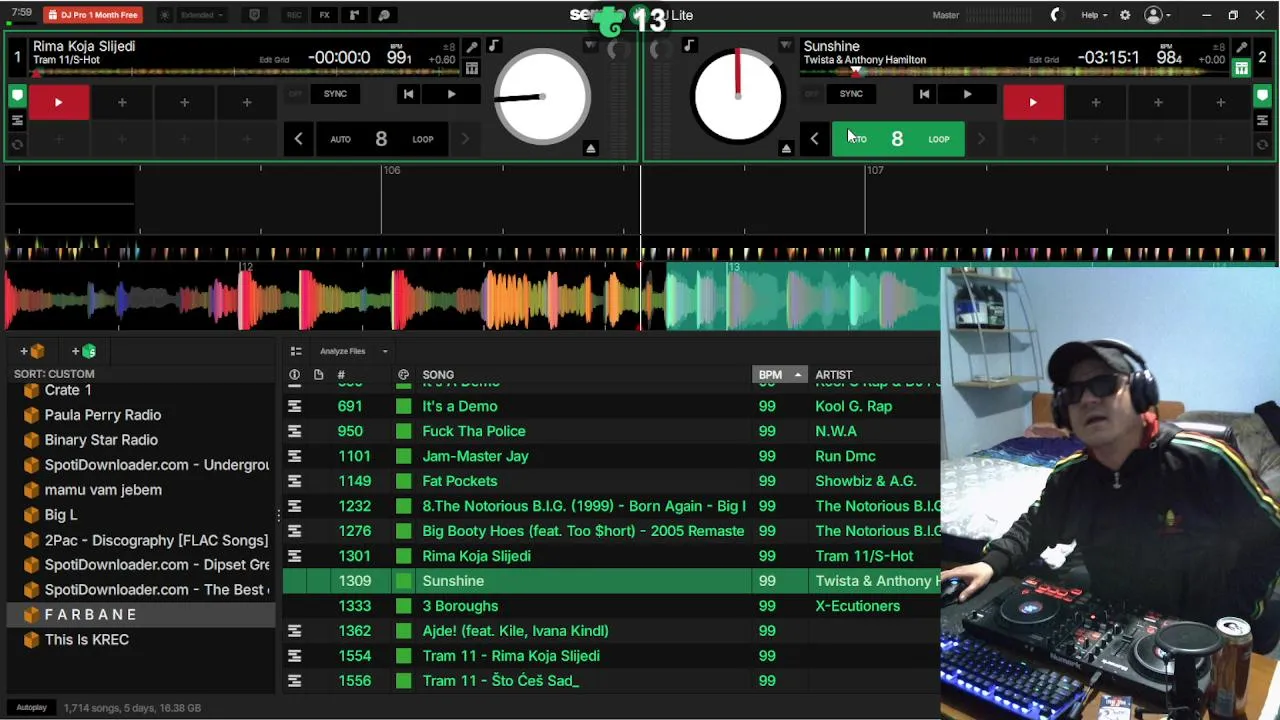Click the deck 2 platter
1280x720 pixels.
tap(738, 97)
